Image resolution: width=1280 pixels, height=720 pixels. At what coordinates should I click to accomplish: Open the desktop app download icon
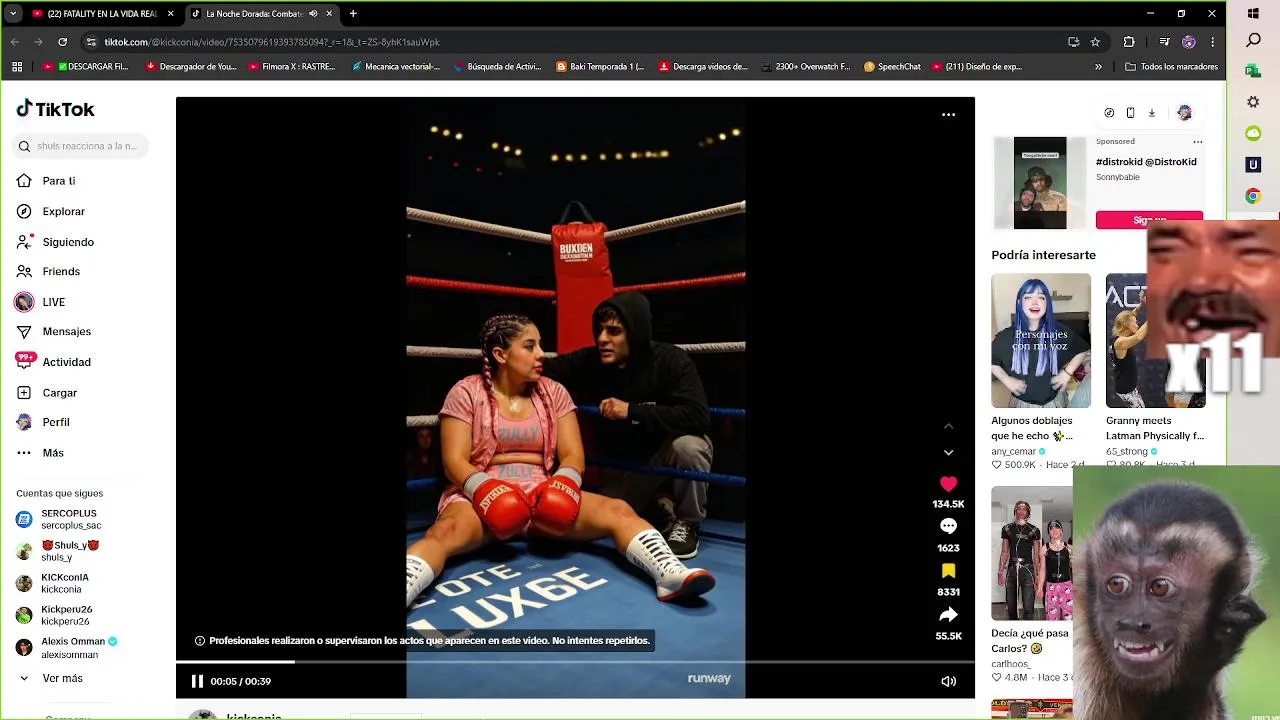point(1151,113)
